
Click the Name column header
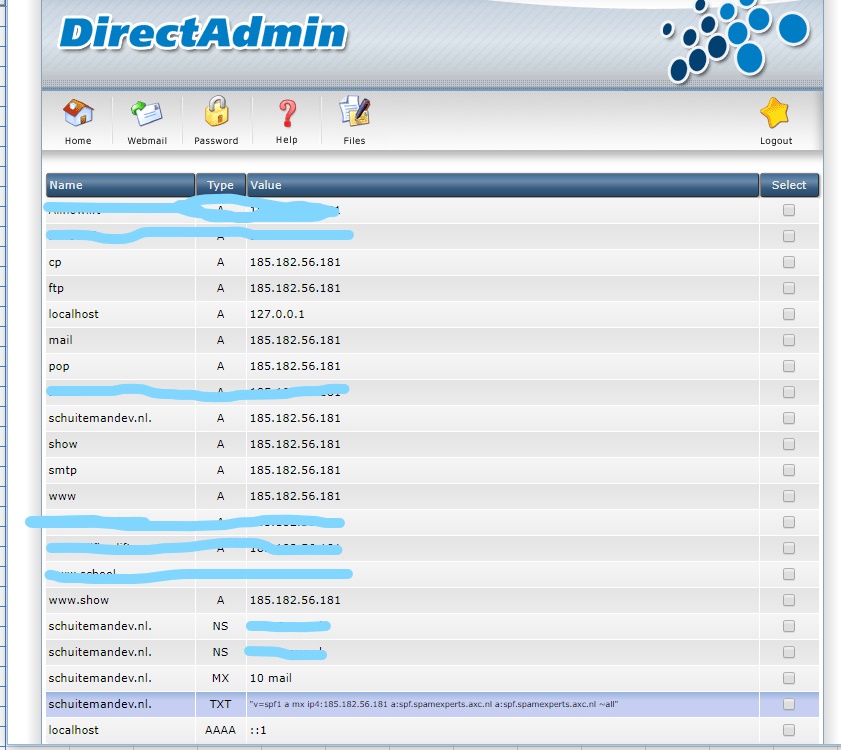click(120, 185)
